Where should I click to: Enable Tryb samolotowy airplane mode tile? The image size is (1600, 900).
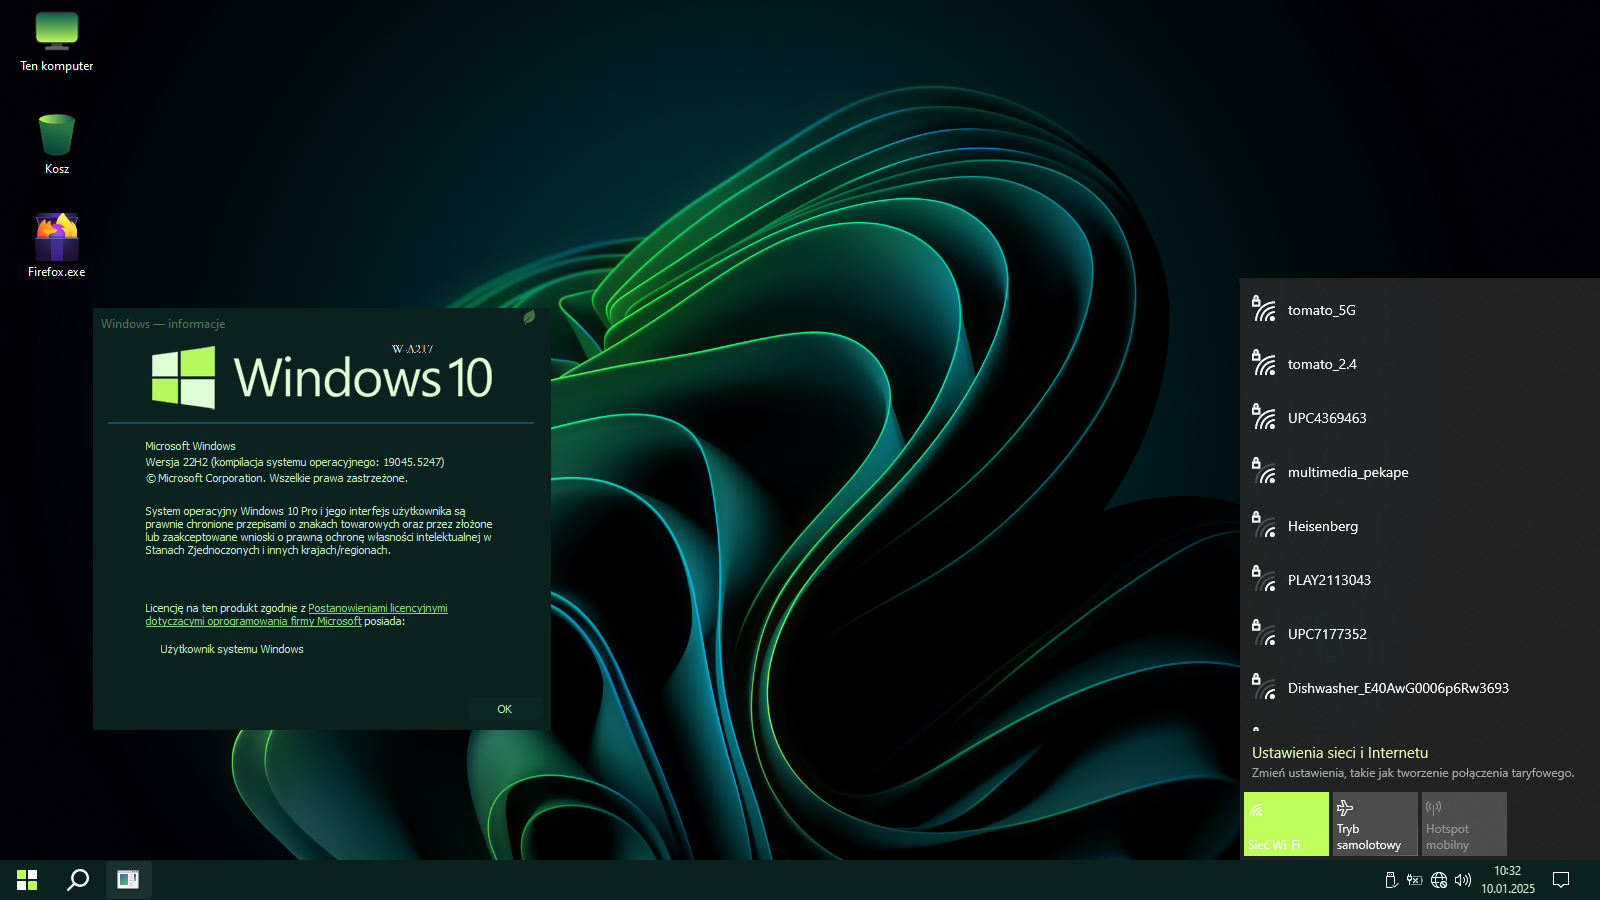(1374, 824)
